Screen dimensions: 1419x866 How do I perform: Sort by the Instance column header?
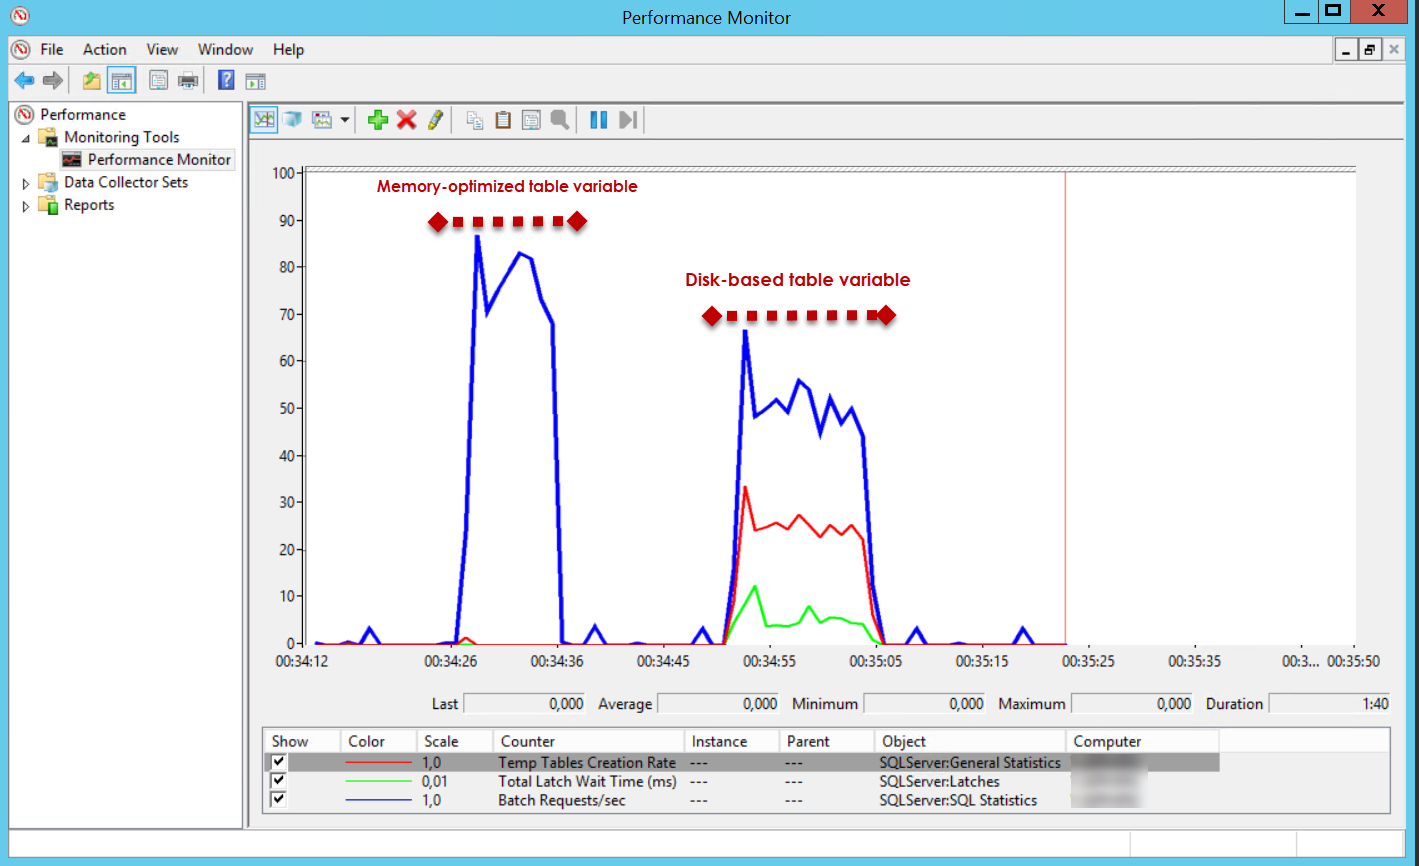point(732,741)
